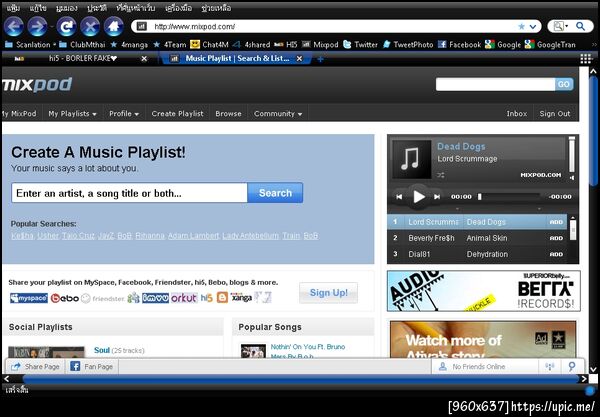Click the myspace share icon
The image size is (600, 417).
29,298
